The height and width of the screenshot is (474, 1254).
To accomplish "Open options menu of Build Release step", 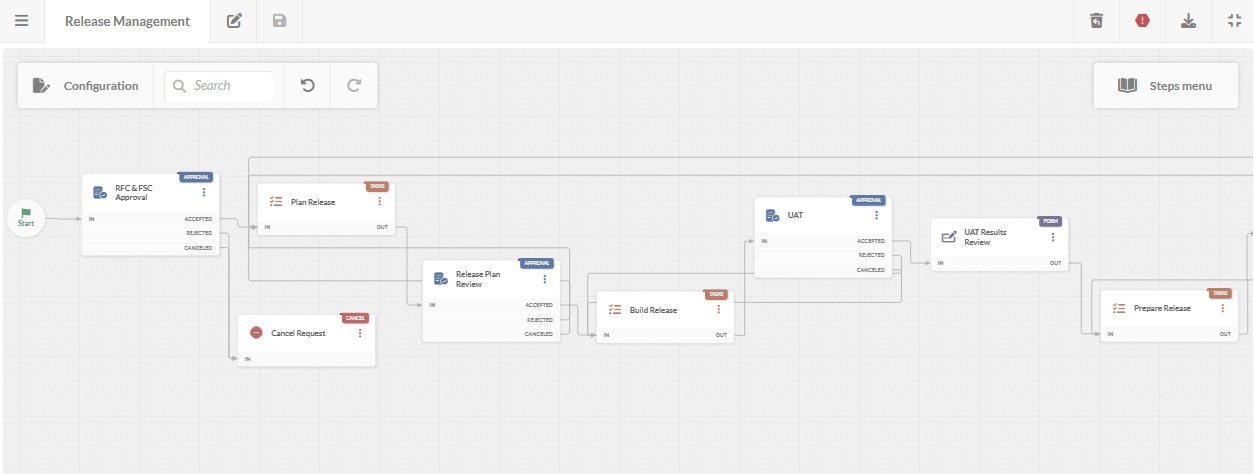I will coord(719,310).
